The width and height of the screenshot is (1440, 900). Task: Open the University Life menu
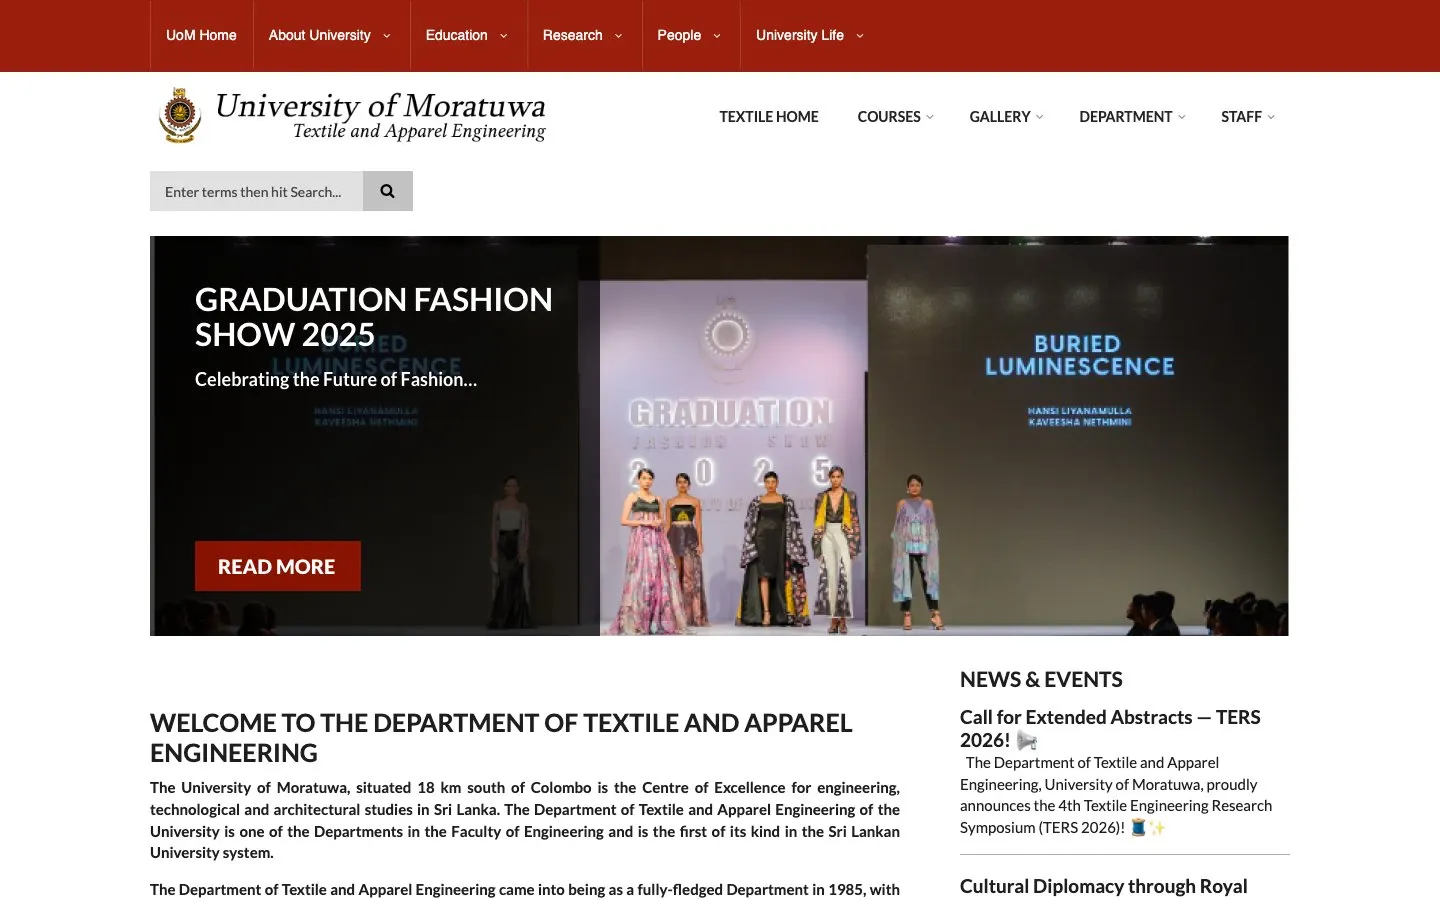click(800, 35)
